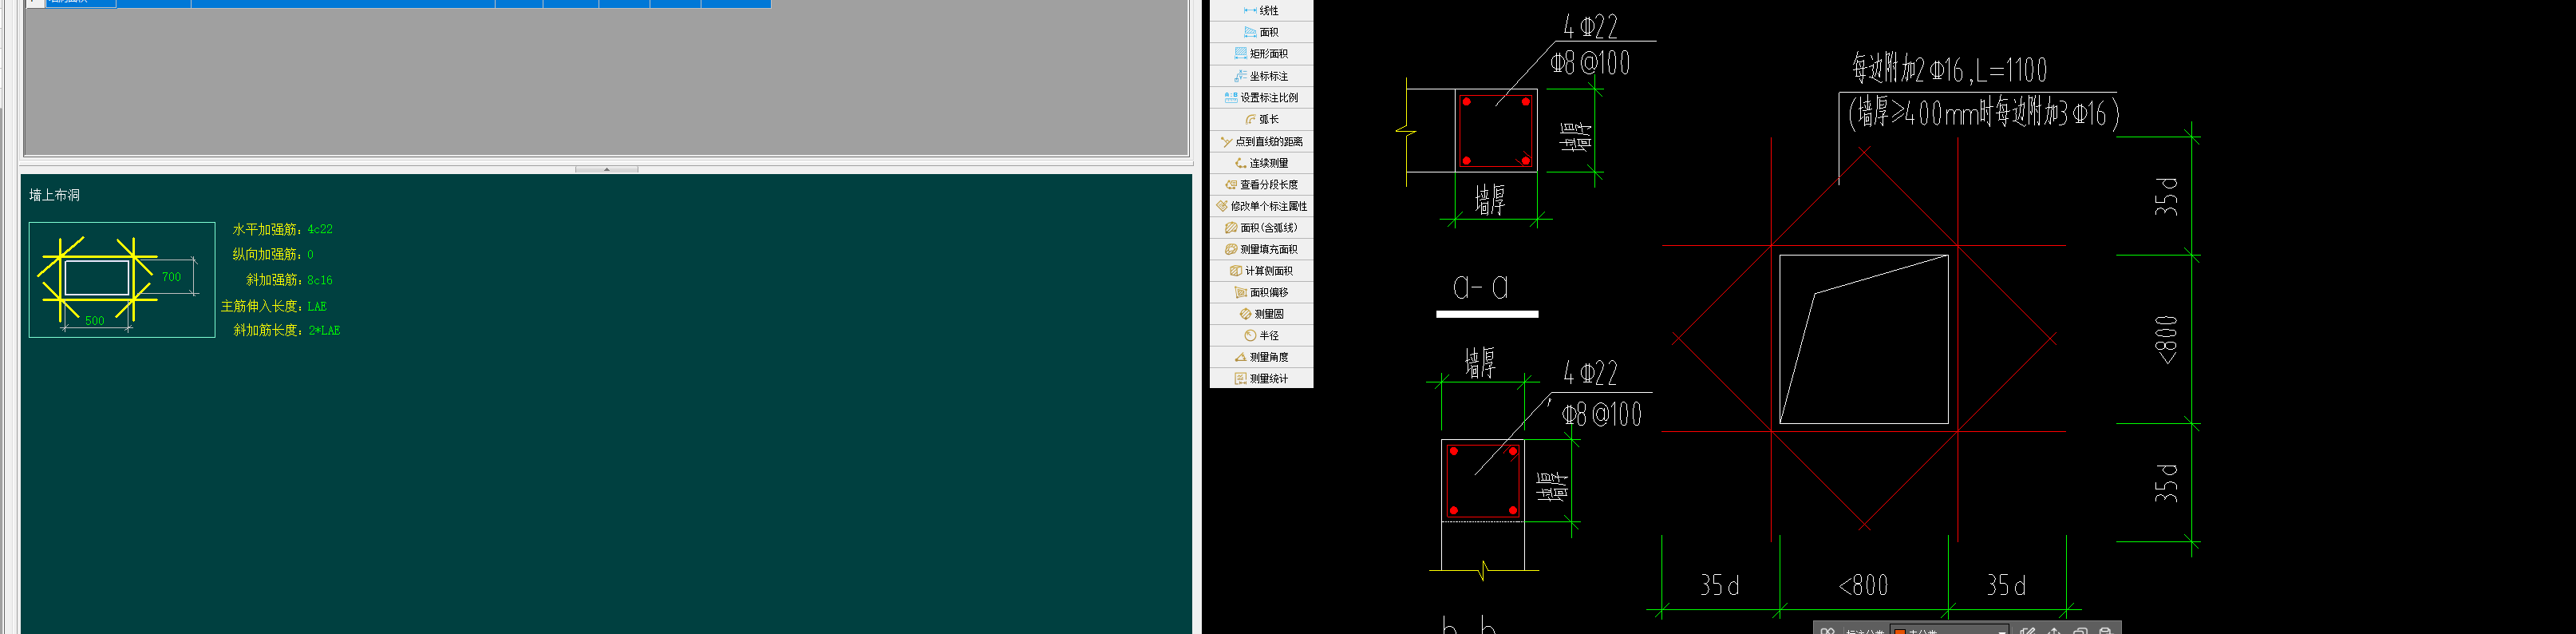Click the 墙上布洞 panel title
The image size is (2576, 634).
point(54,195)
